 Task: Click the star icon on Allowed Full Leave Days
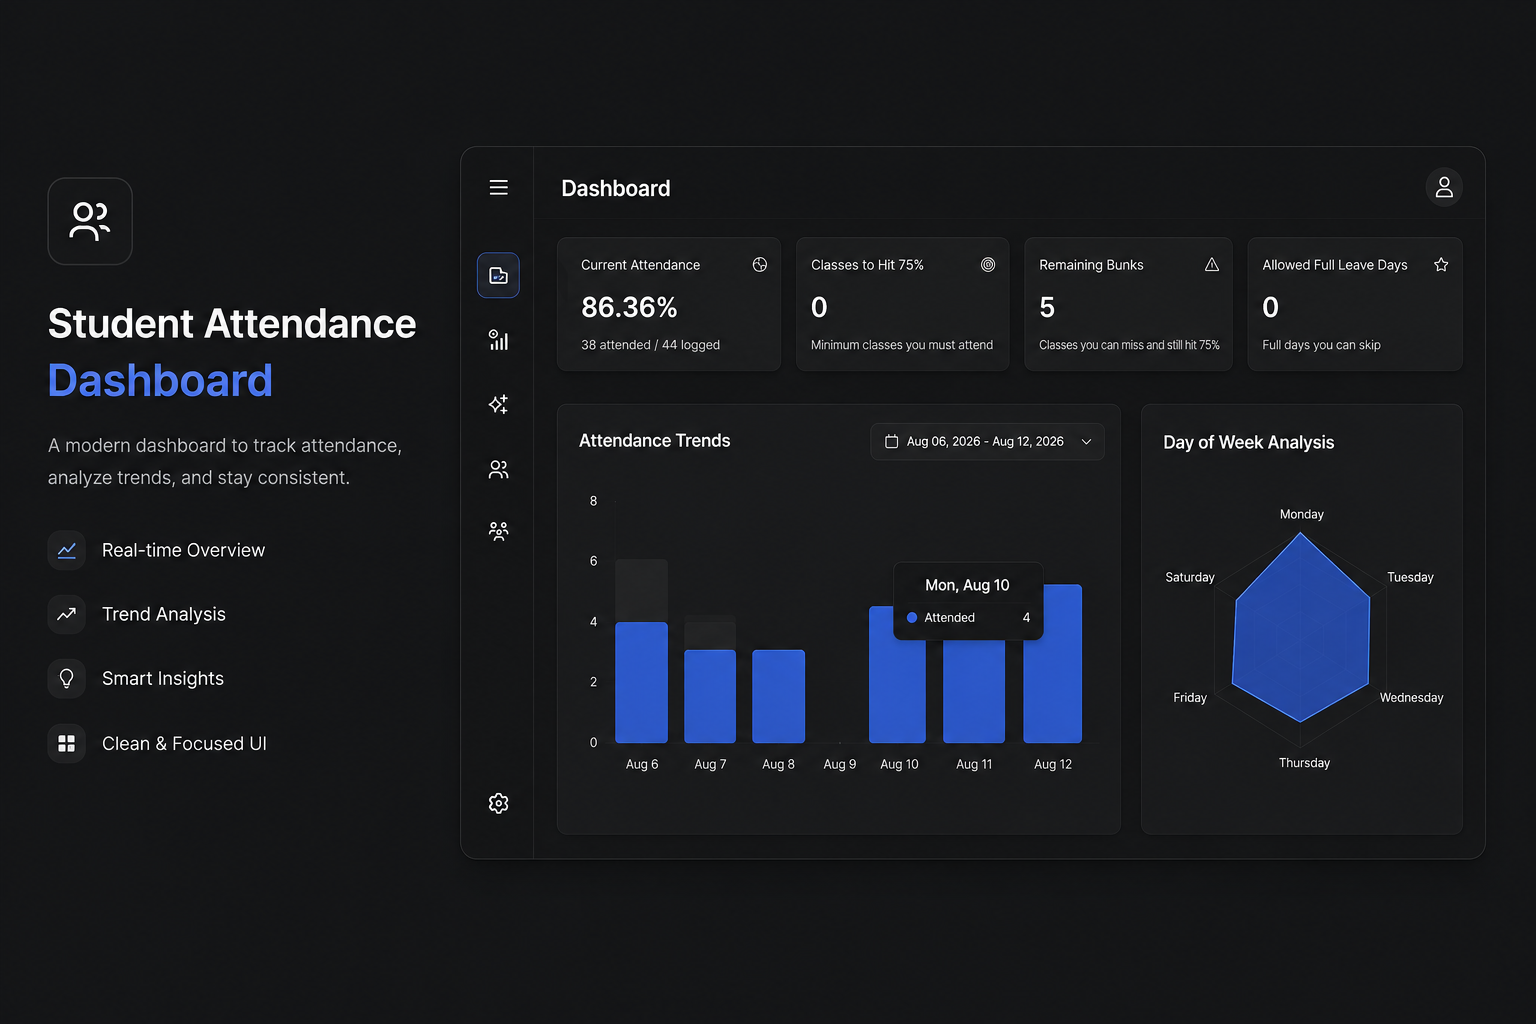coord(1441,265)
